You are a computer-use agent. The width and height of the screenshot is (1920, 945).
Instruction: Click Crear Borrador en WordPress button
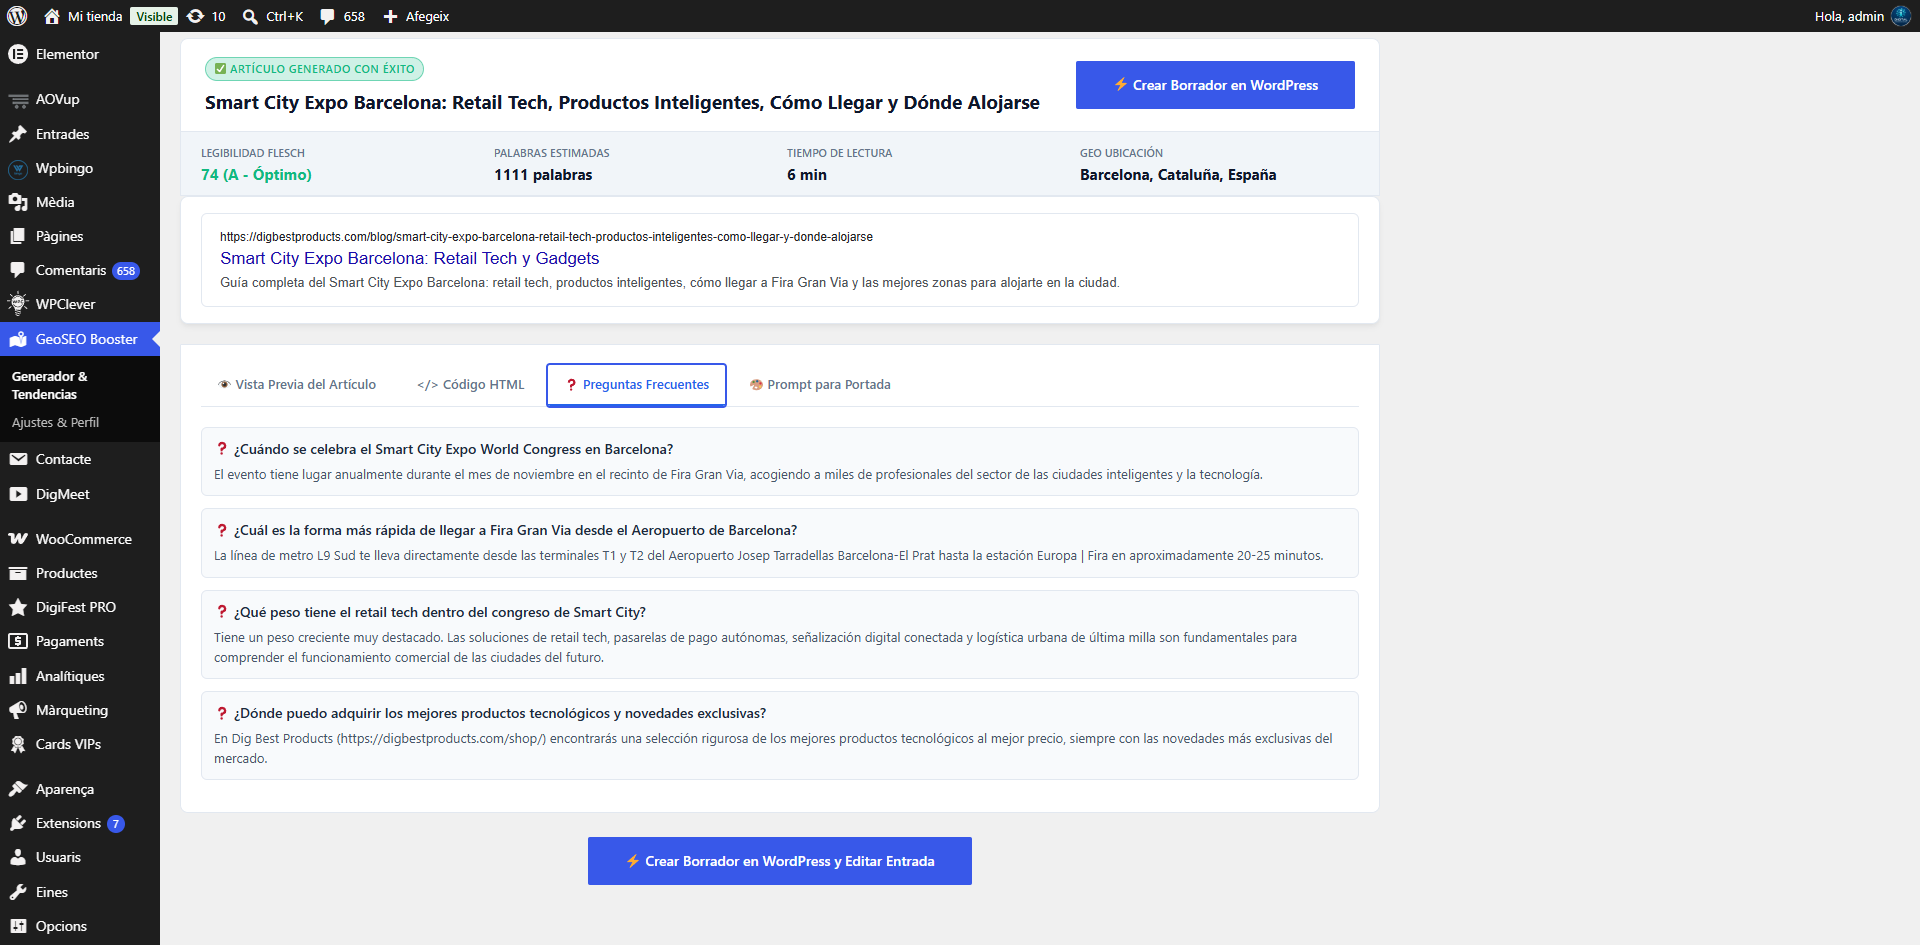point(1215,85)
